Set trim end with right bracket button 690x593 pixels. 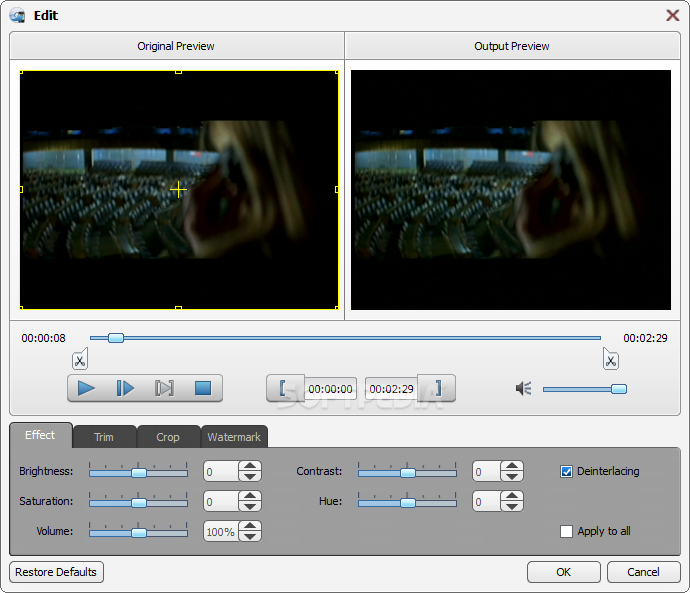point(436,388)
